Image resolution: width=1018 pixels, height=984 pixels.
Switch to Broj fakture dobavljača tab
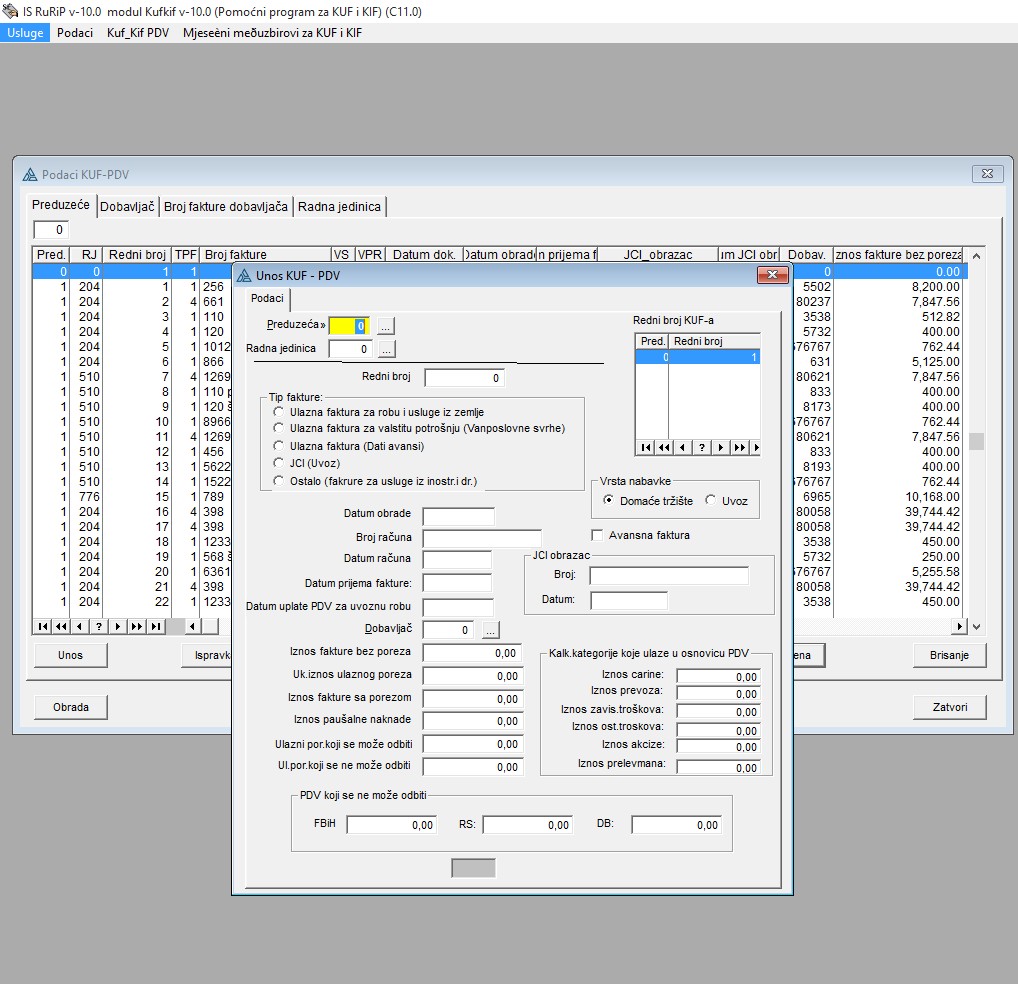pyautogui.click(x=226, y=206)
